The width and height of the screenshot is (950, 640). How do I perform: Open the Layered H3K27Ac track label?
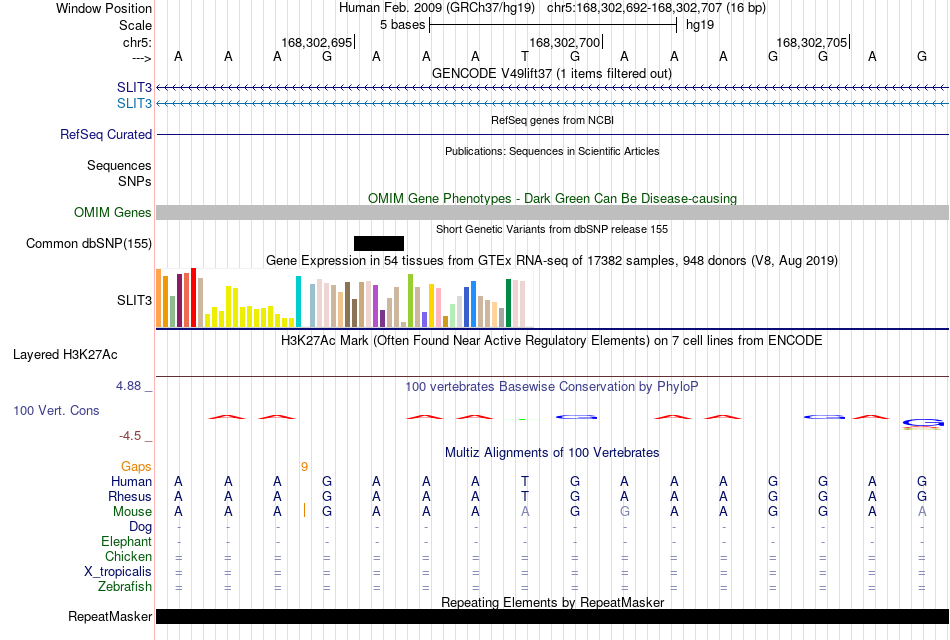click(65, 355)
